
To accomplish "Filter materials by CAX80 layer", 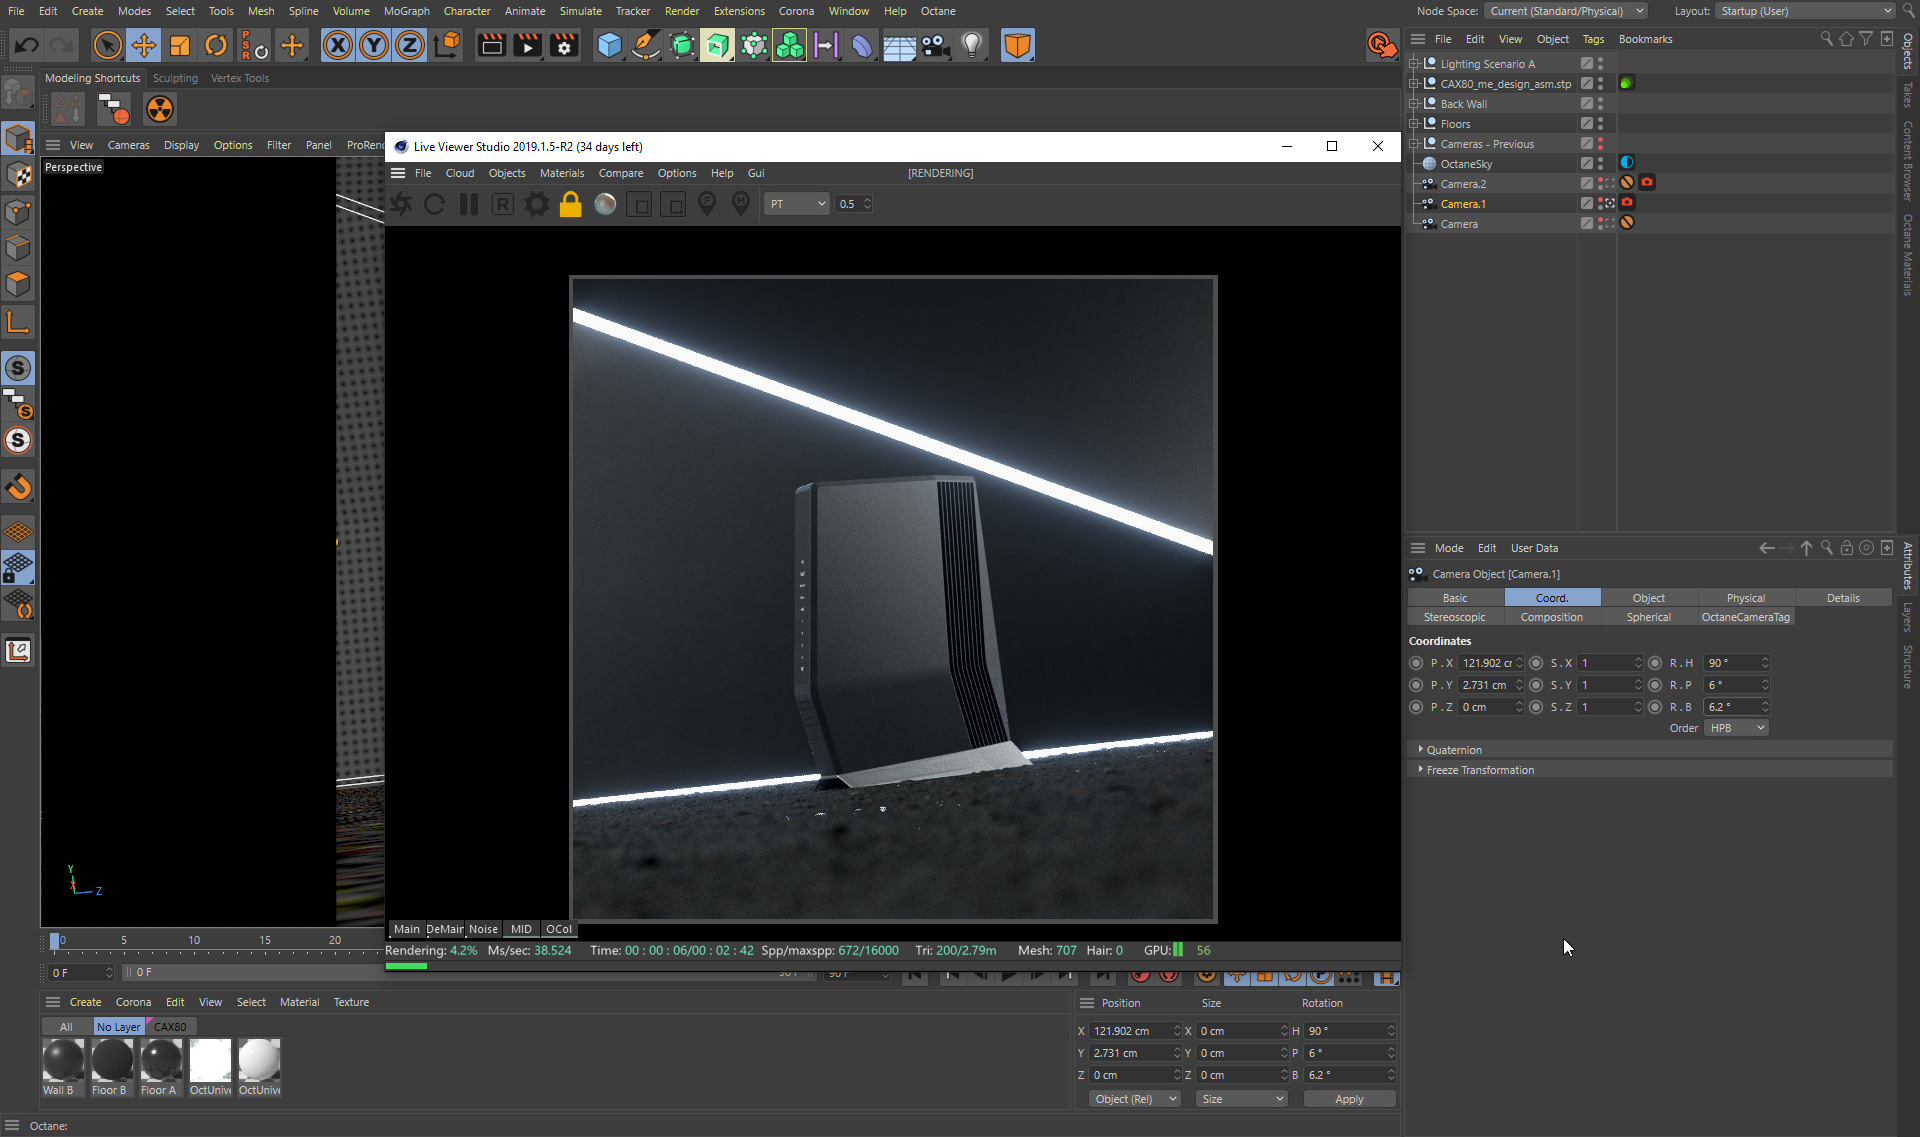I will [170, 1027].
